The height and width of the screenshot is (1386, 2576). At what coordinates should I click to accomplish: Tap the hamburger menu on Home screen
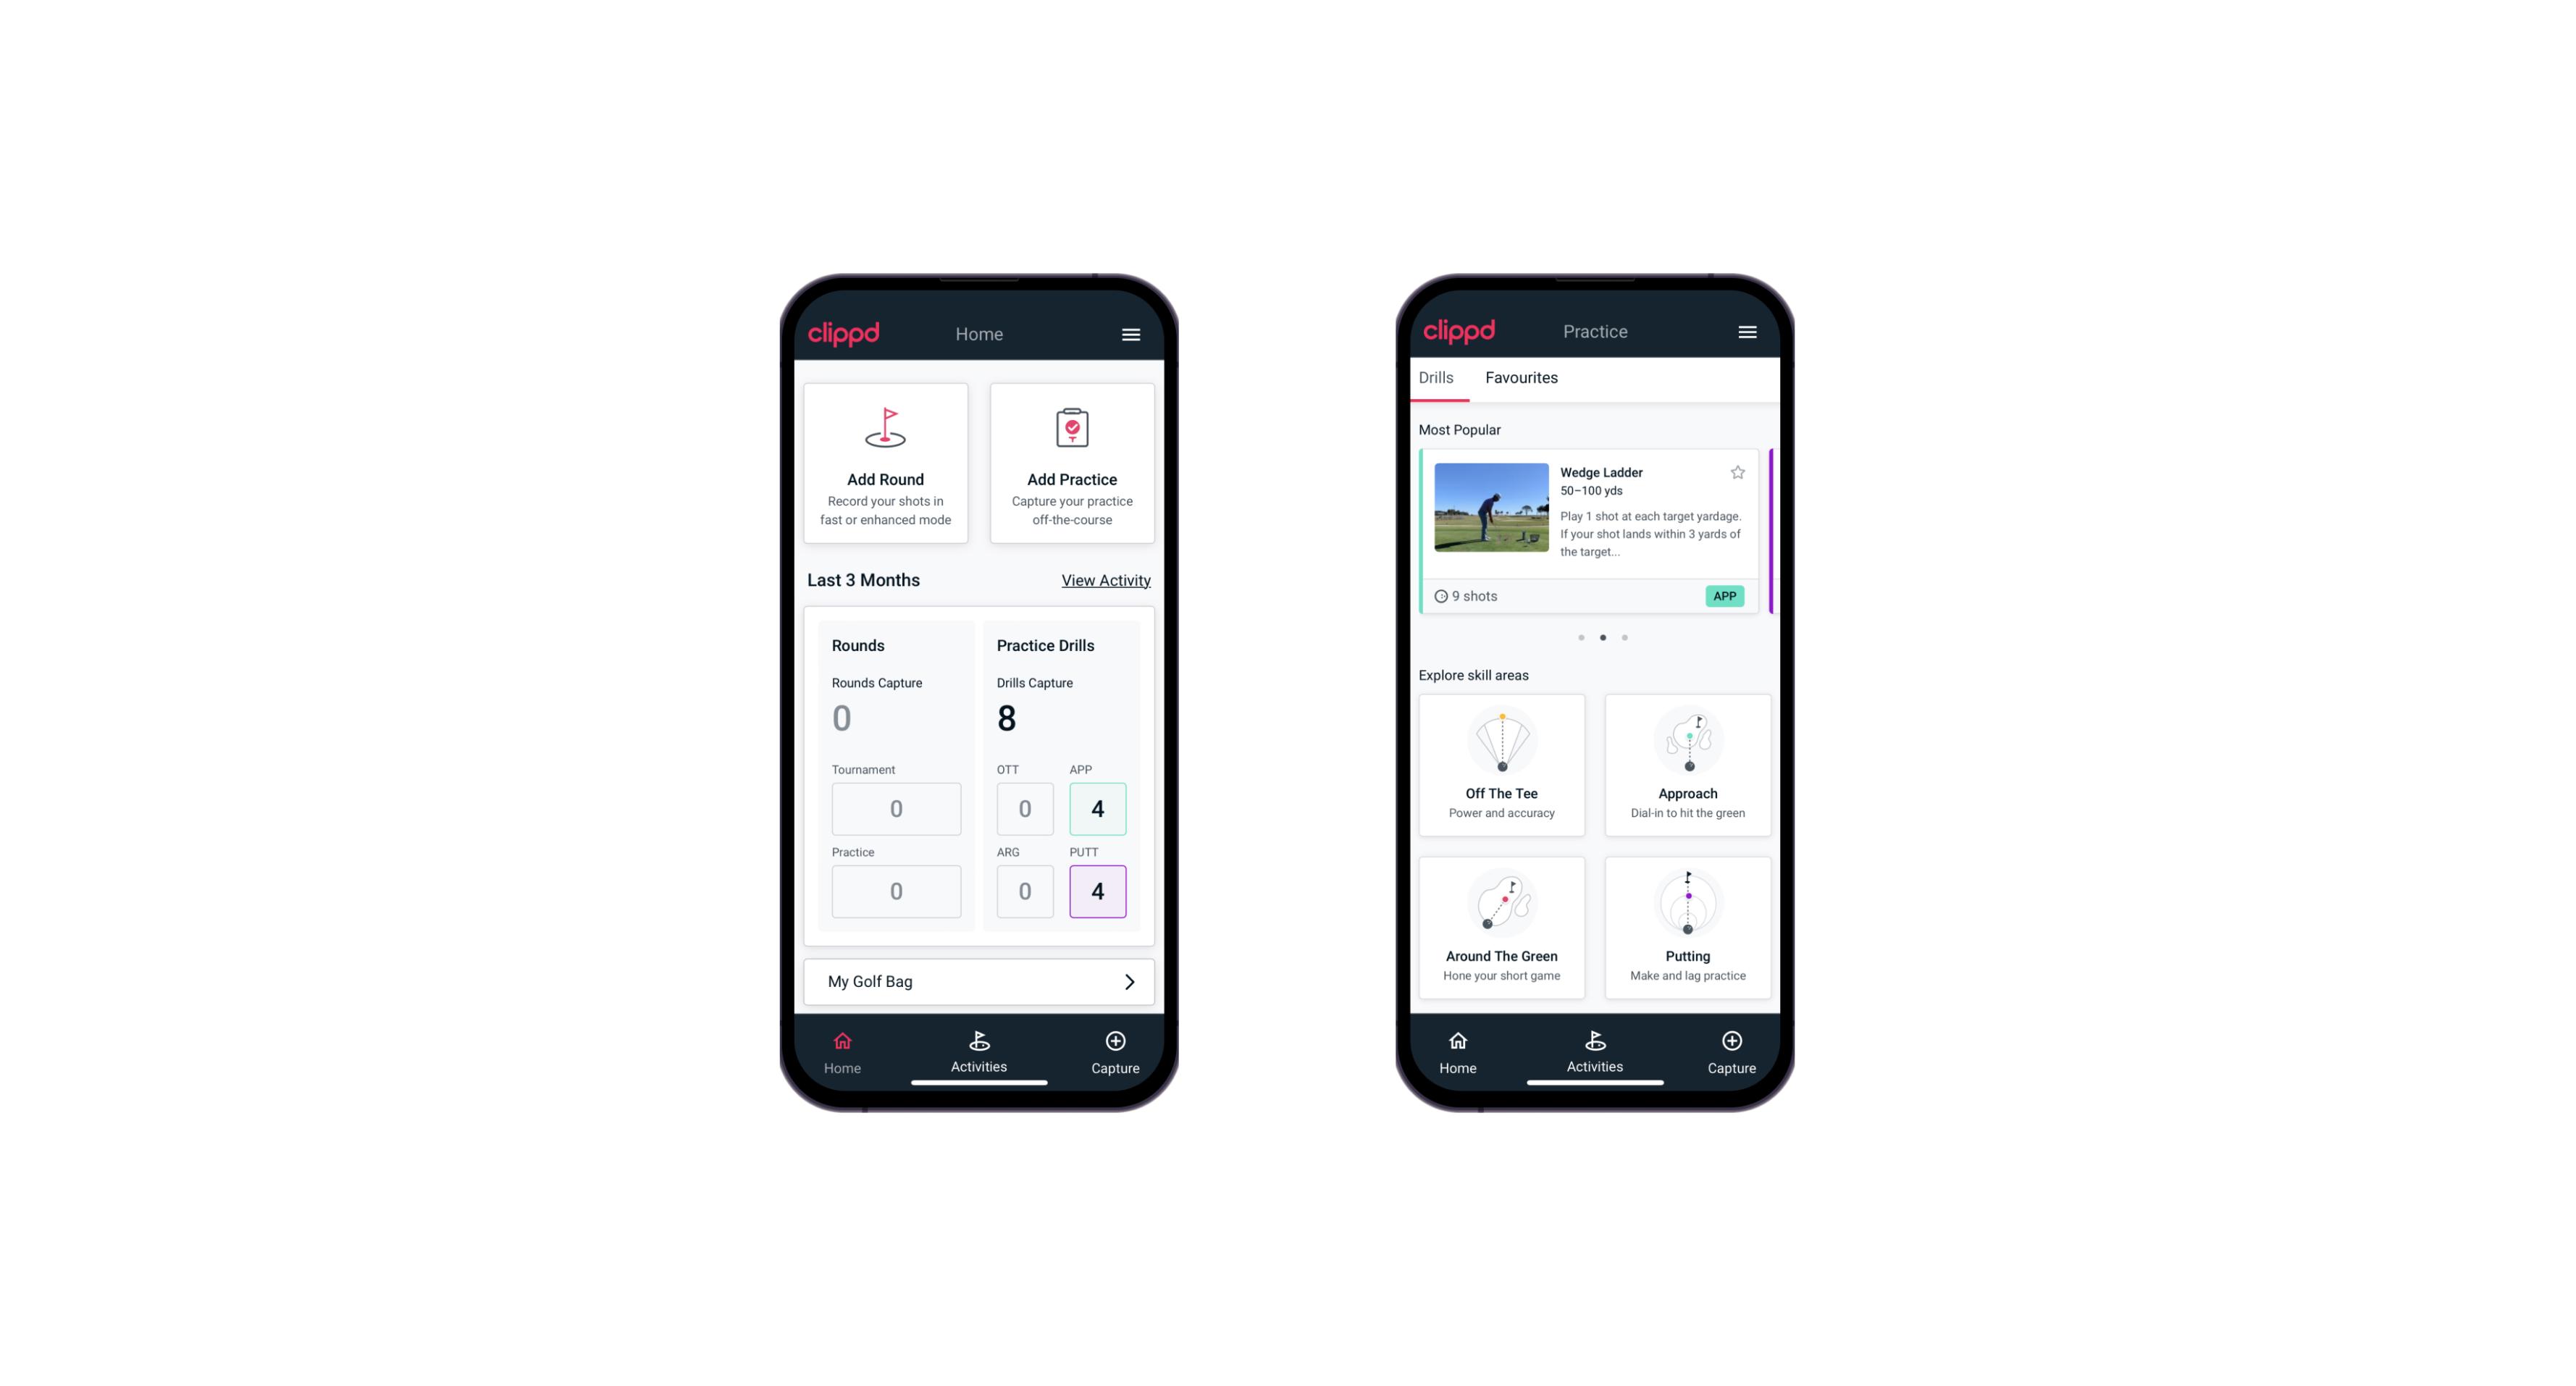click(1133, 333)
